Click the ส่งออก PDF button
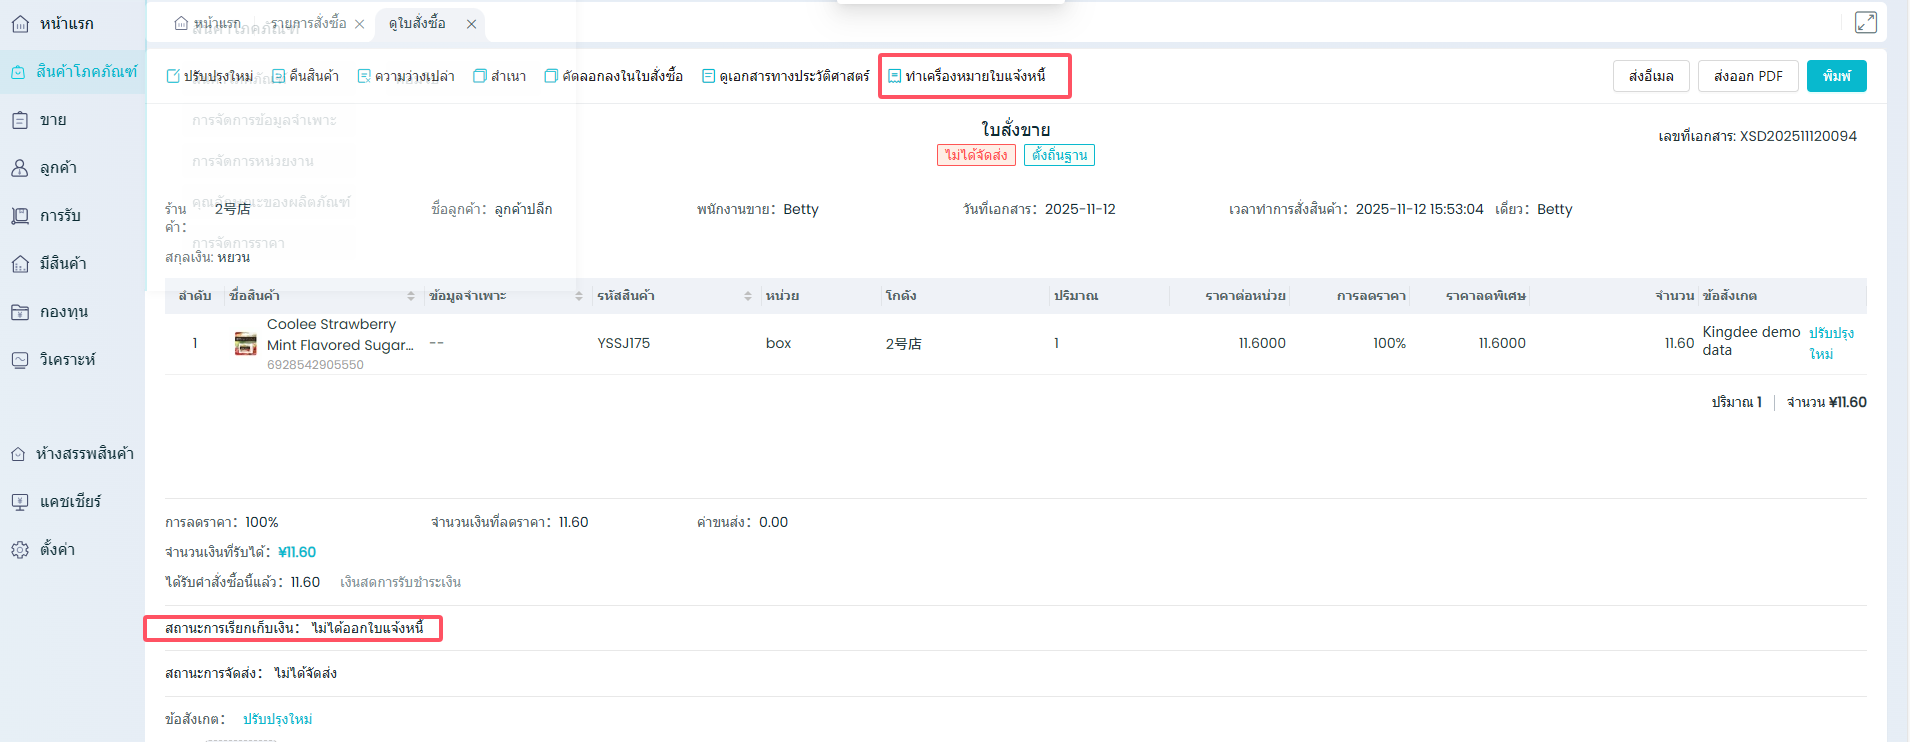This screenshot has height=742, width=1910. point(1747,76)
